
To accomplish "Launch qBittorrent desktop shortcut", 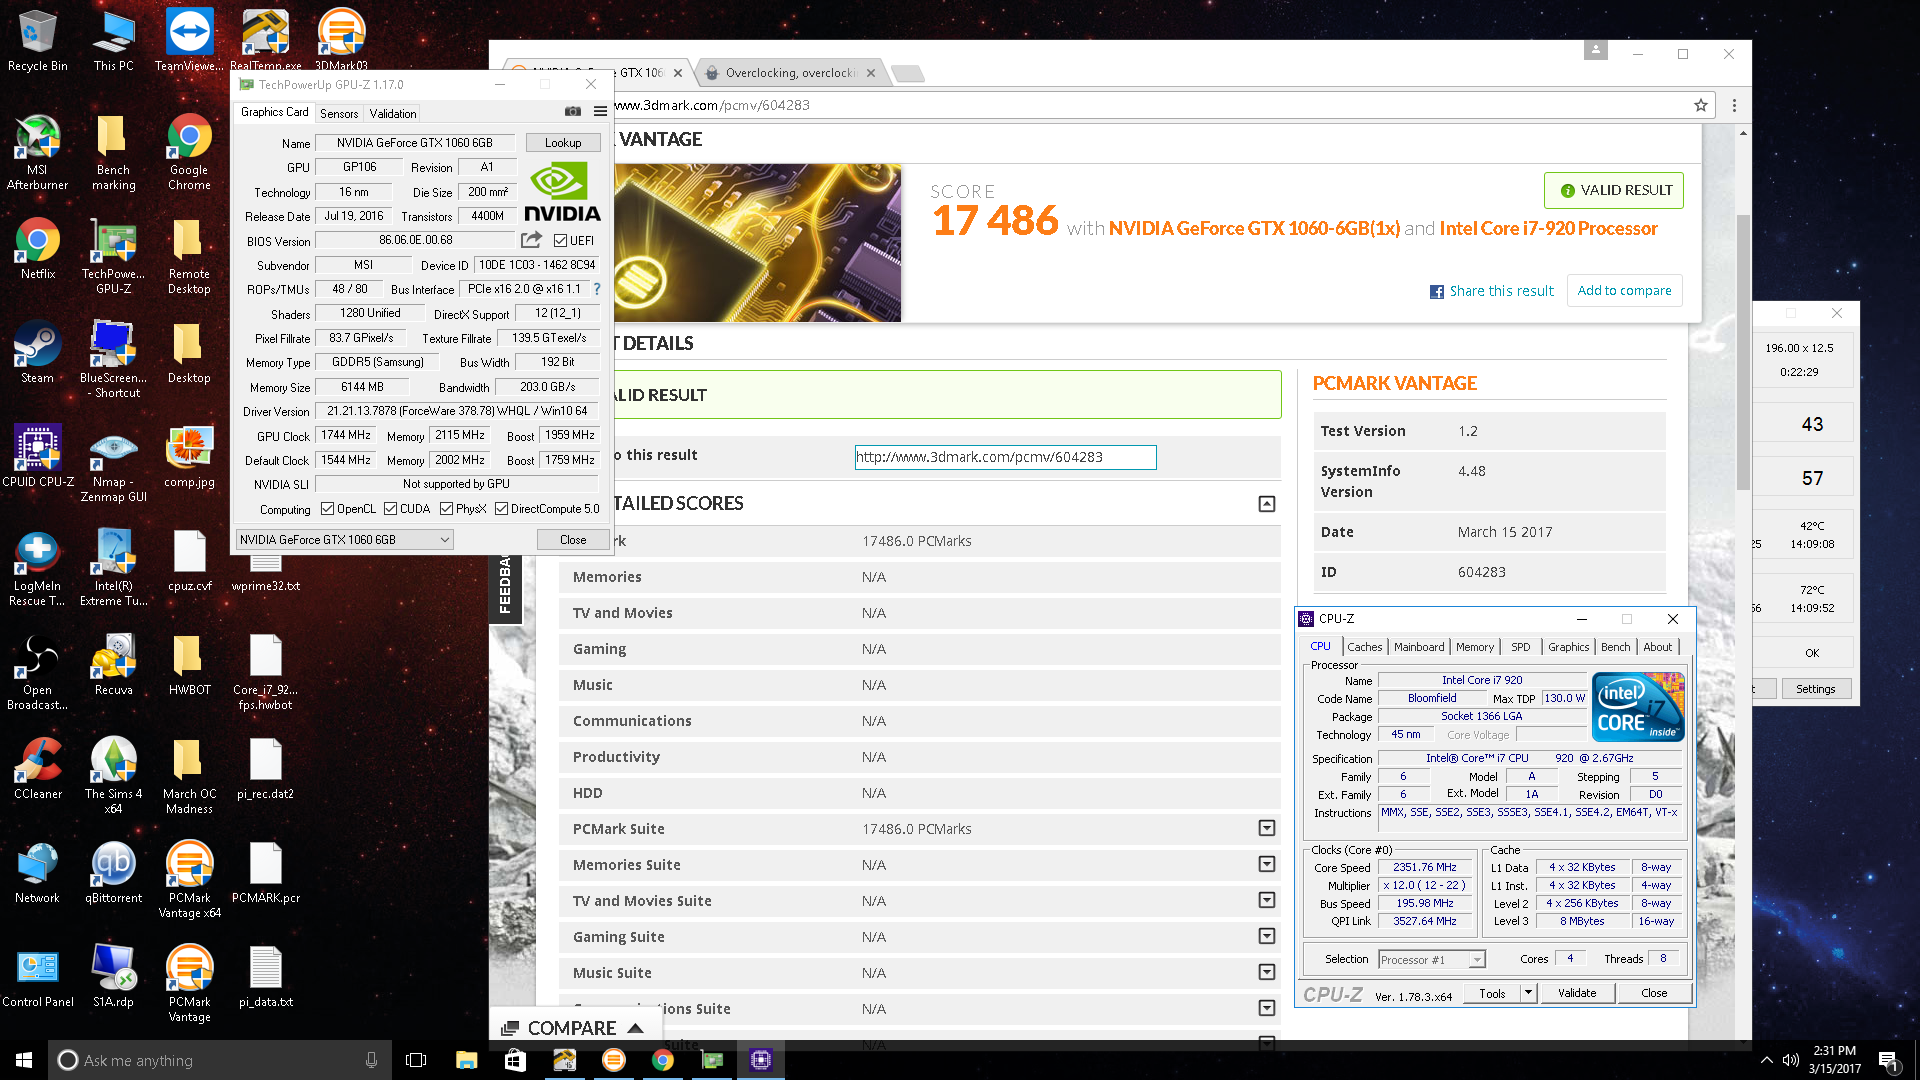I will pyautogui.click(x=113, y=872).
